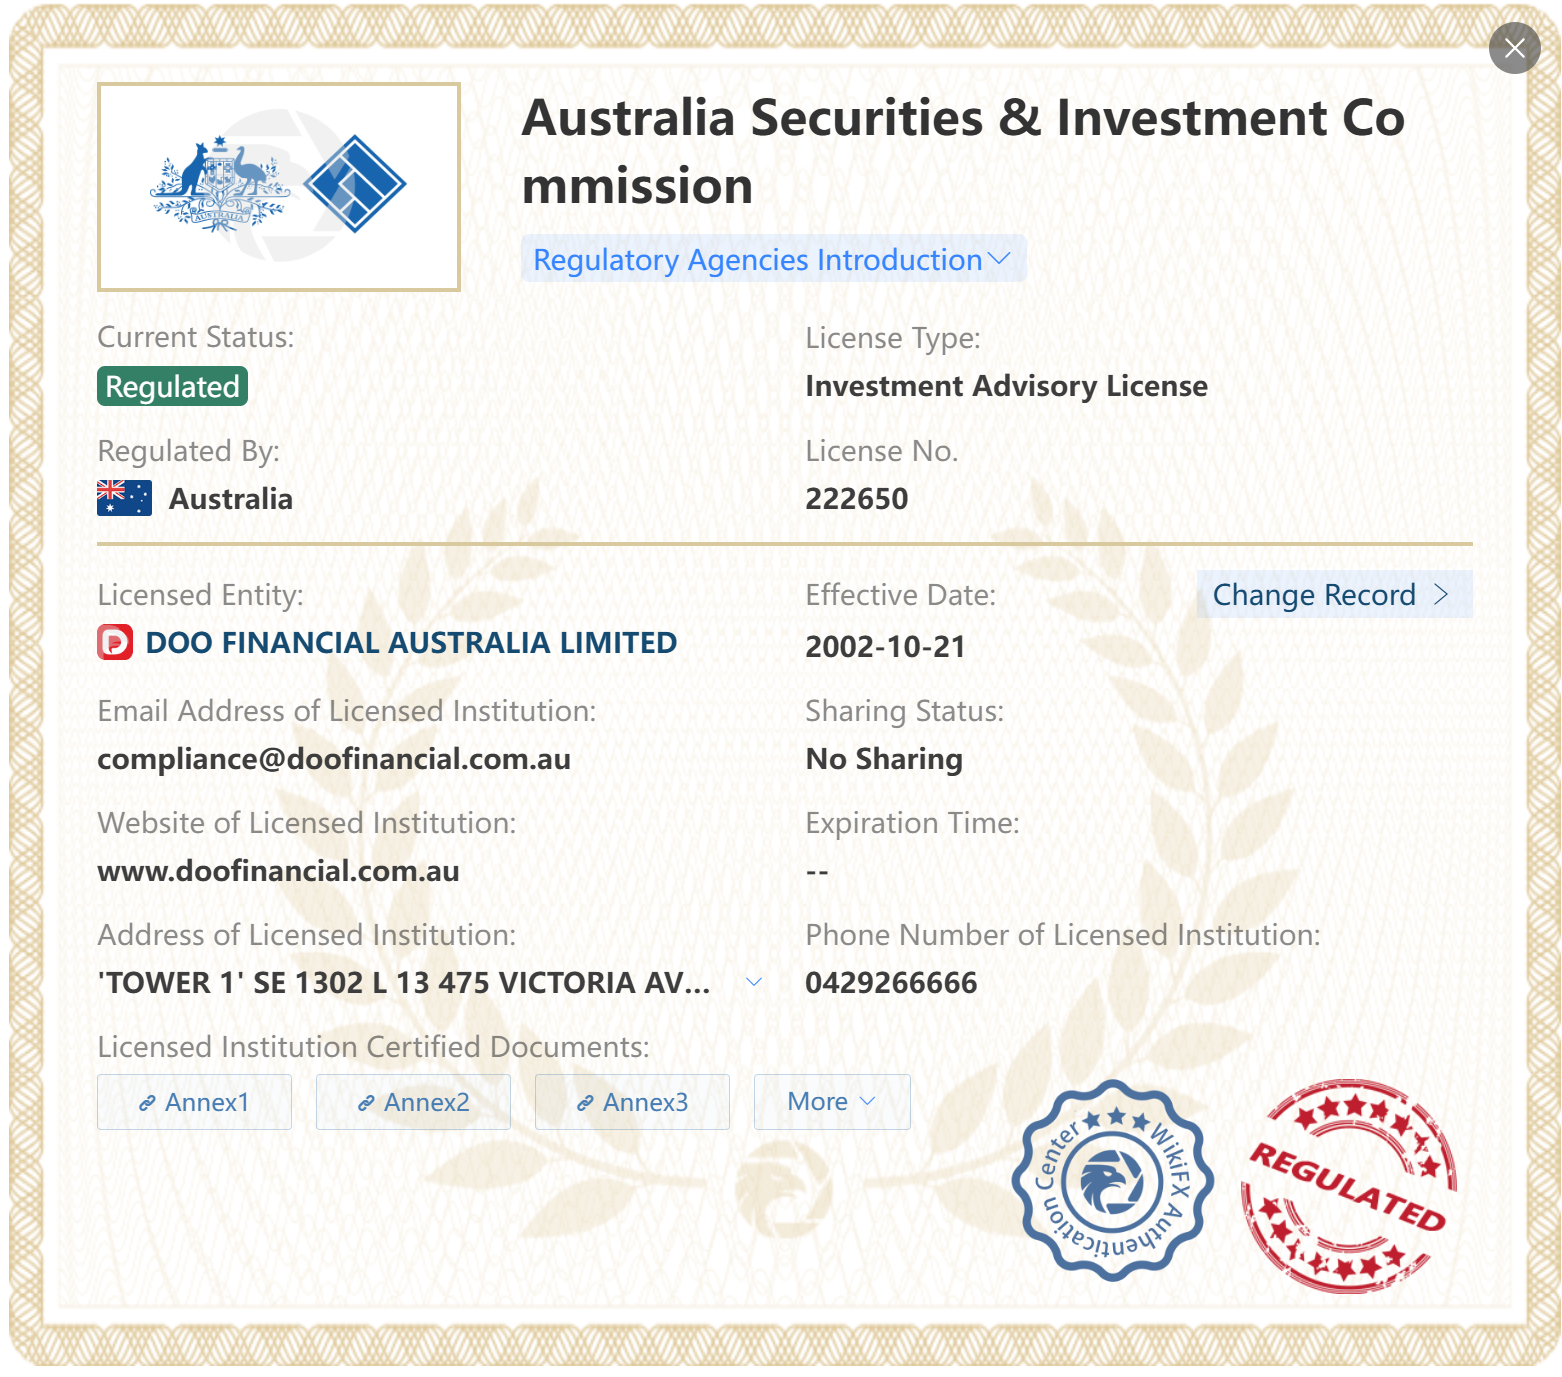Open the Change Record link
This screenshot has height=1377, width=1562.
coord(1334,595)
